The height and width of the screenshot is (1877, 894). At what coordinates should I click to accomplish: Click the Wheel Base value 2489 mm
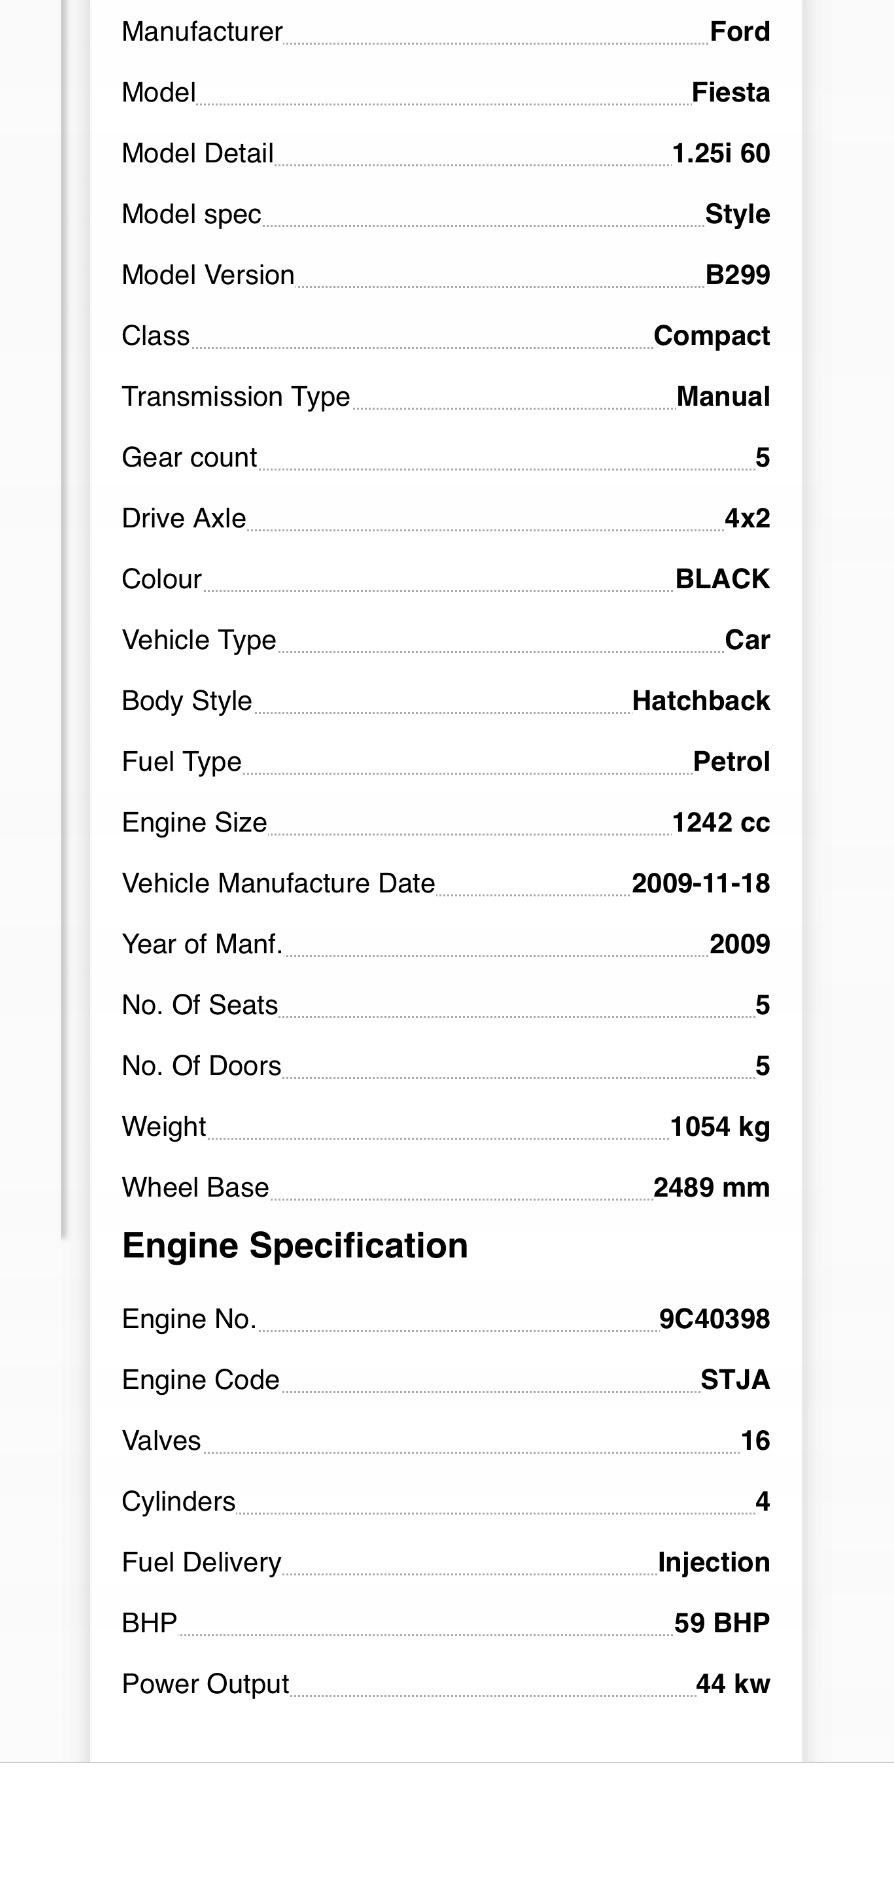click(x=712, y=1188)
